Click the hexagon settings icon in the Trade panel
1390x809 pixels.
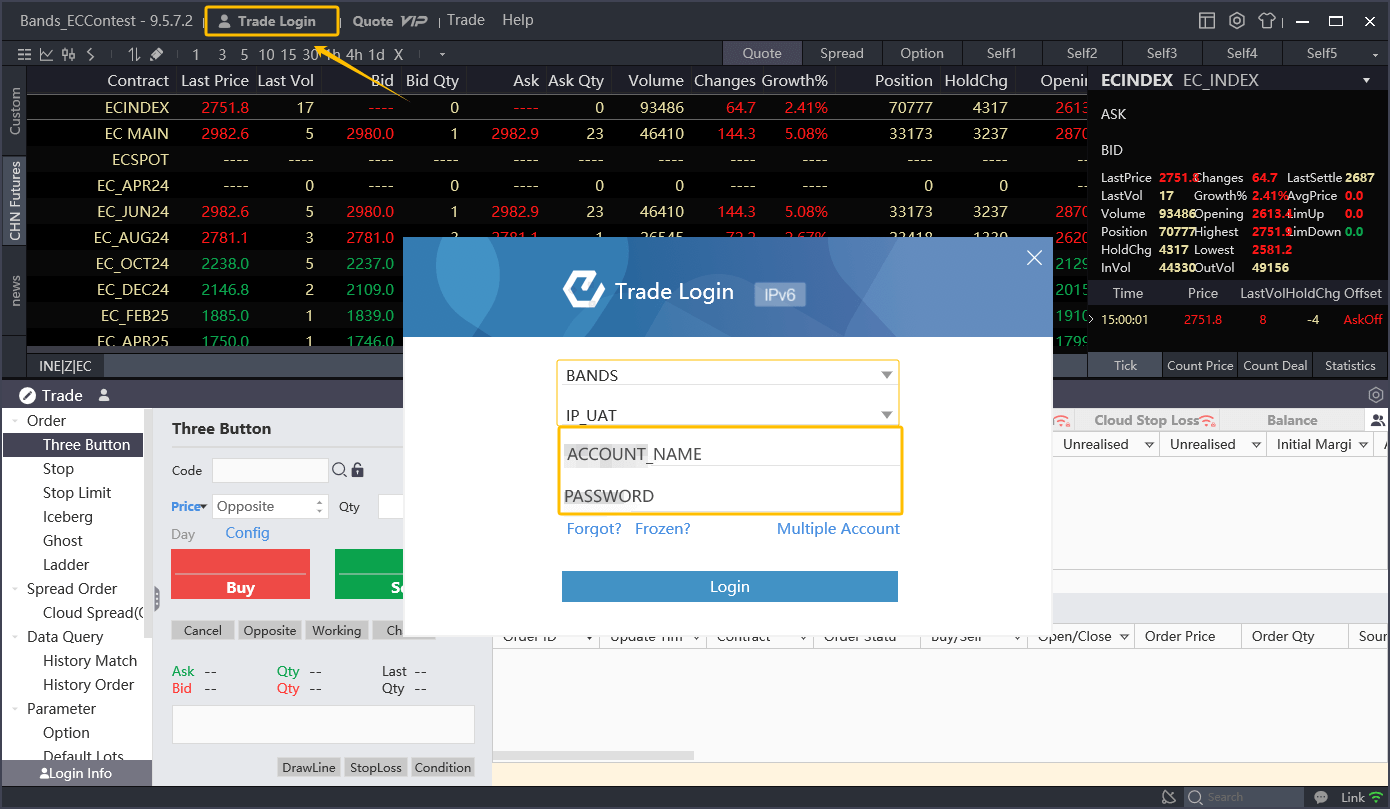(1376, 395)
